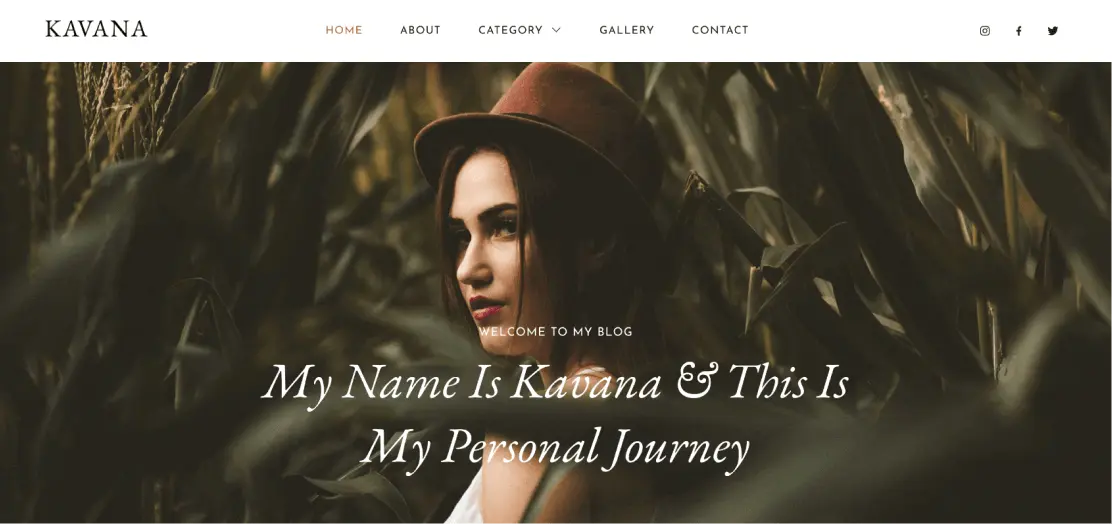
Task: Navigate to the About page
Action: (x=421, y=30)
